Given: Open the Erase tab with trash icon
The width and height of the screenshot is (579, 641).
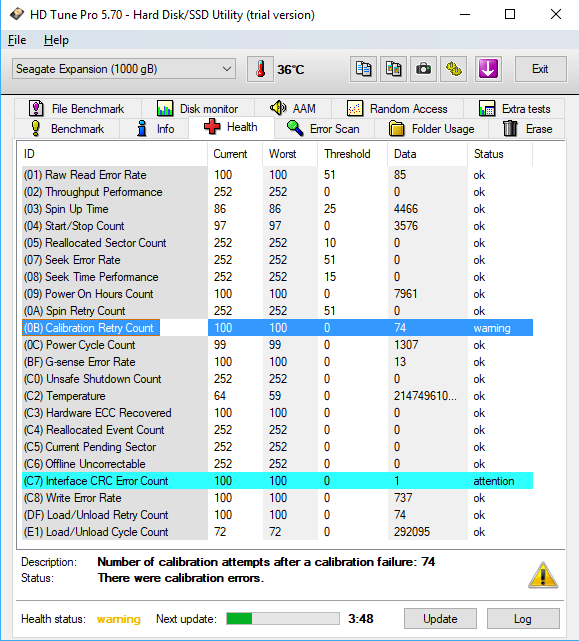Looking at the screenshot, I should coord(527,129).
